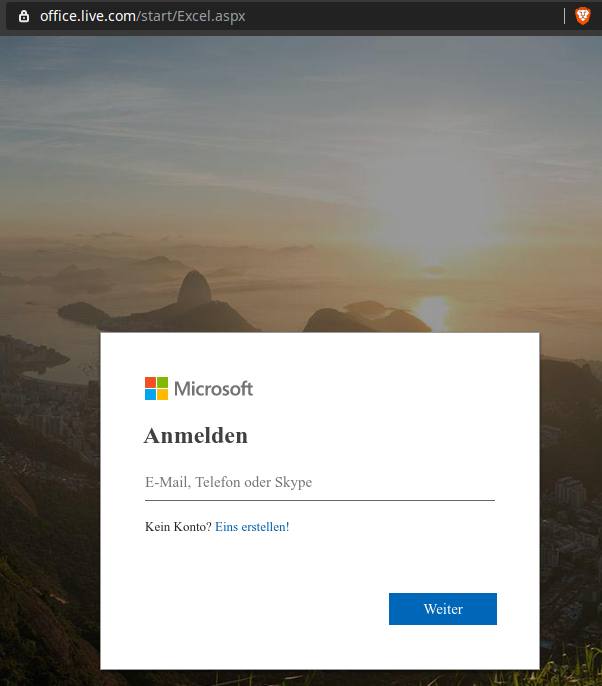
Task: Click the vertical divider beside Brave shield icon
Action: coord(564,16)
